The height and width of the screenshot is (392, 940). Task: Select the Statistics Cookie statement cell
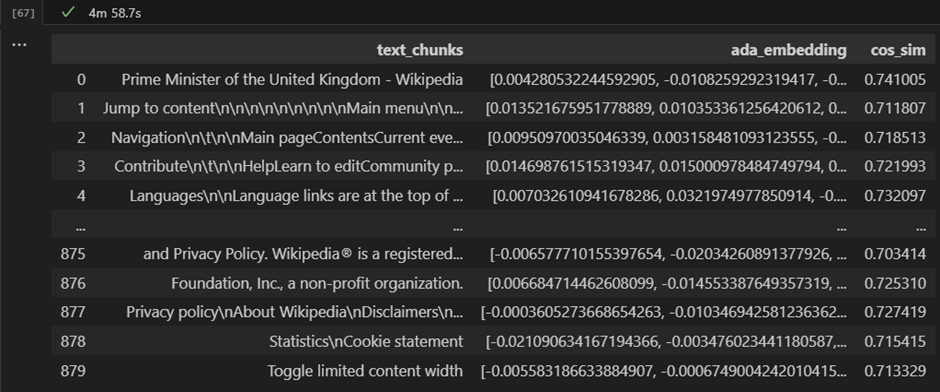click(x=366, y=342)
